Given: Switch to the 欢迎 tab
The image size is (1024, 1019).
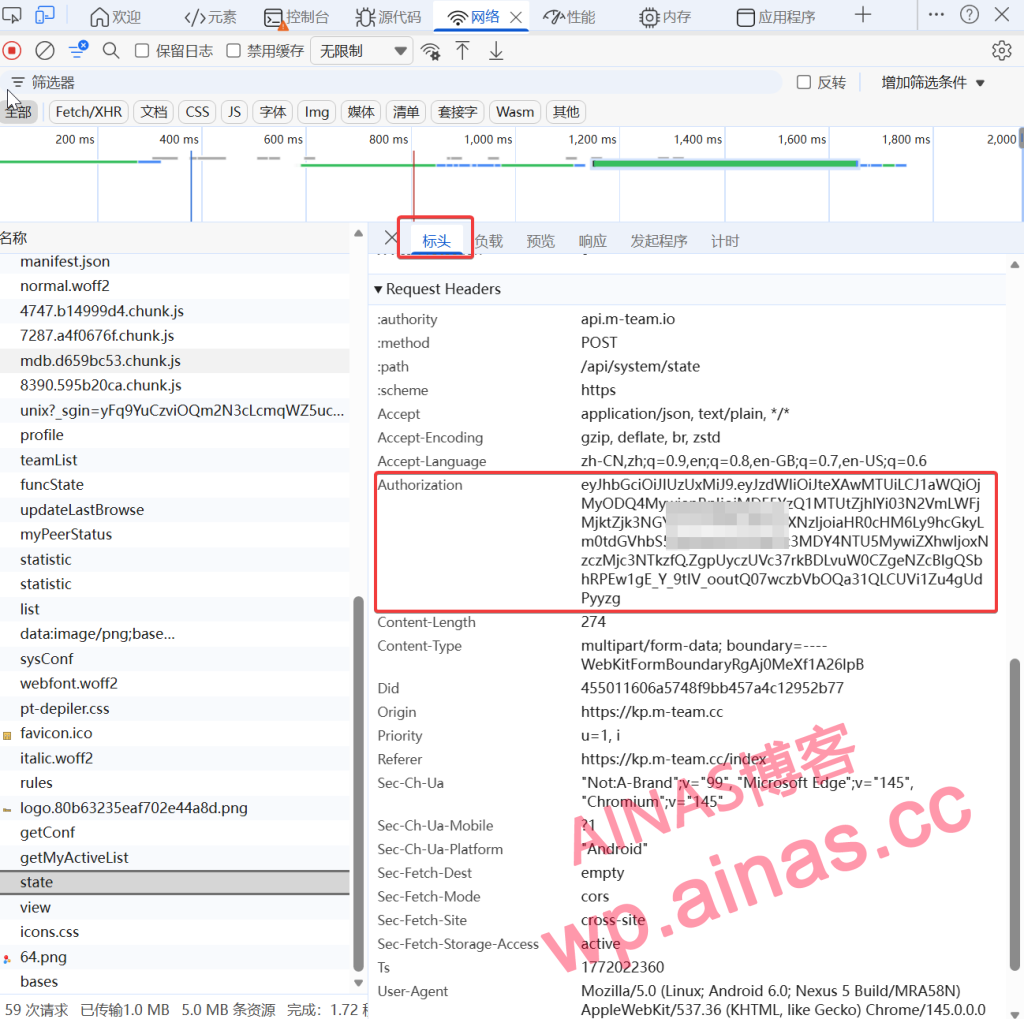Looking at the screenshot, I should [115, 17].
